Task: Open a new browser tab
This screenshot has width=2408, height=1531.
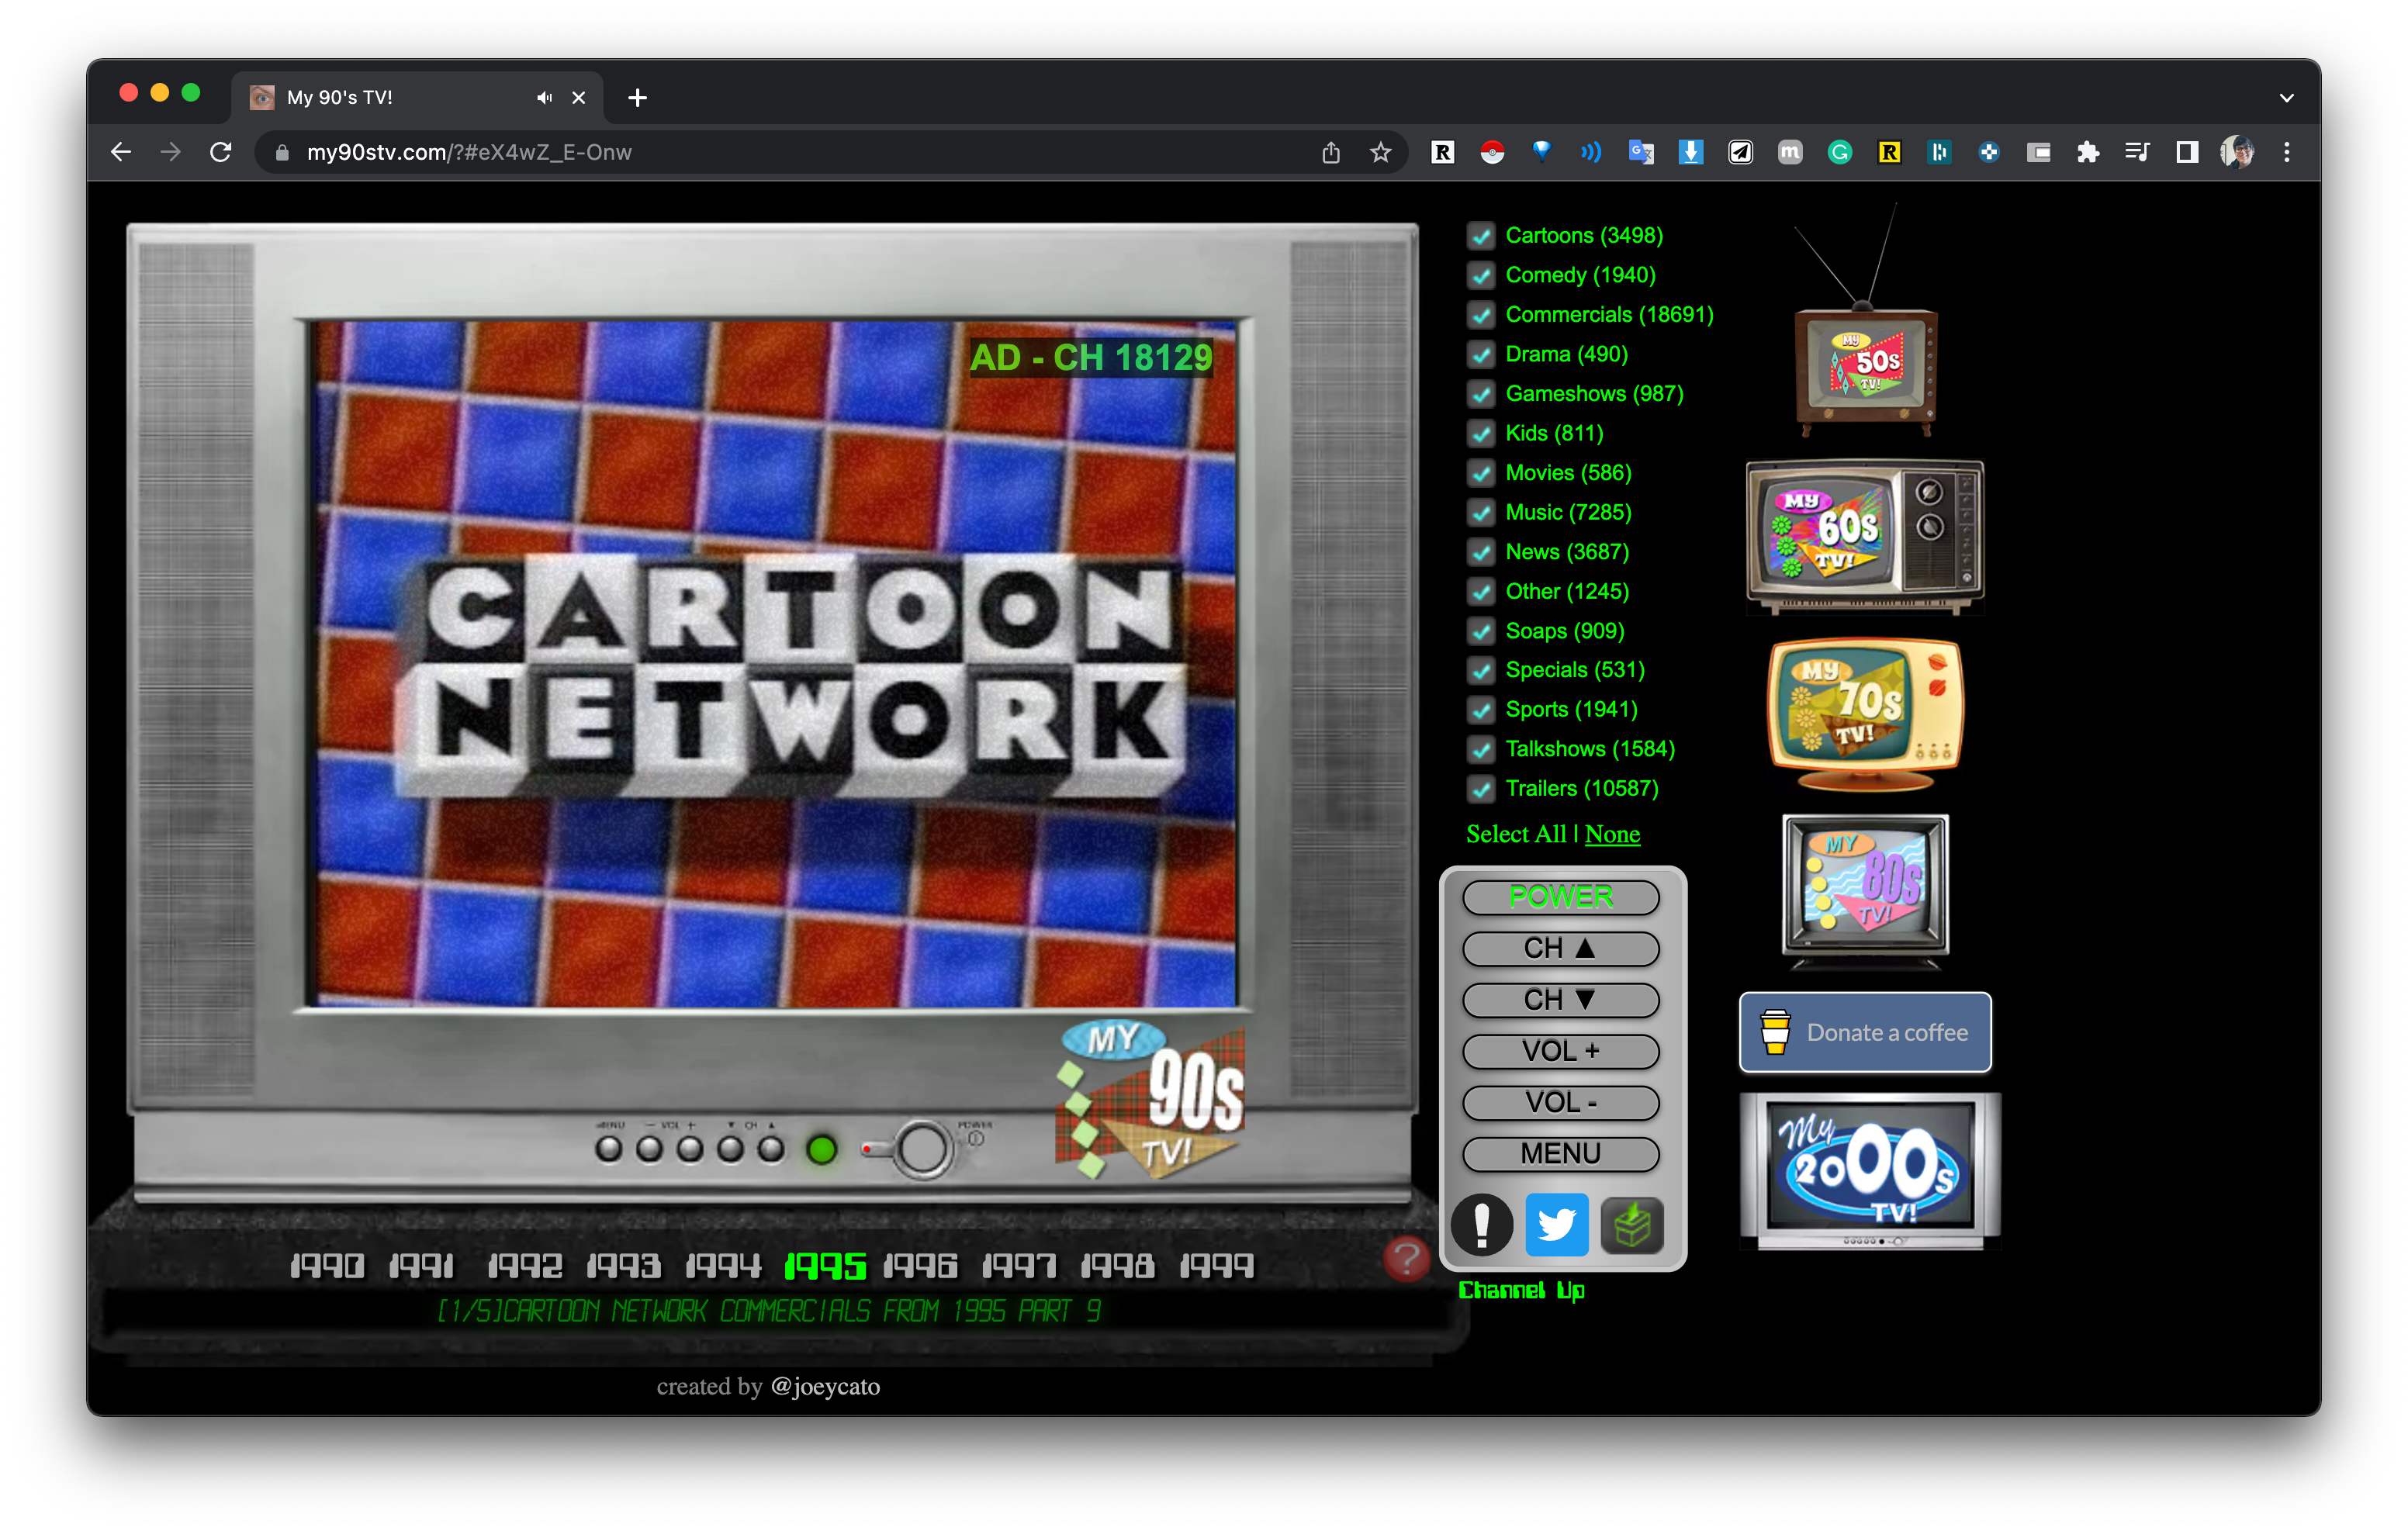Action: coord(637,97)
